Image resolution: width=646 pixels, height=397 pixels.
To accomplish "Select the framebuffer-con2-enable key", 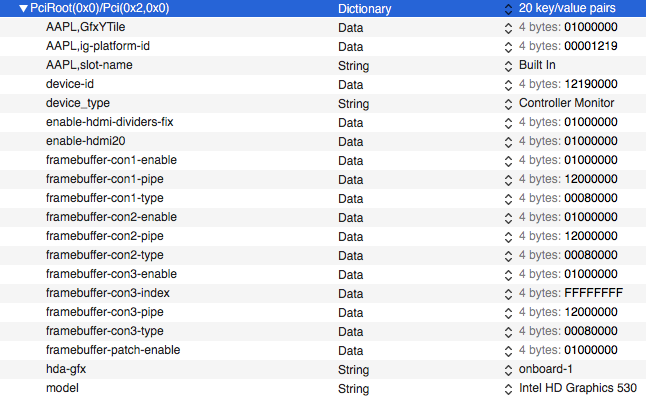I will tap(111, 217).
